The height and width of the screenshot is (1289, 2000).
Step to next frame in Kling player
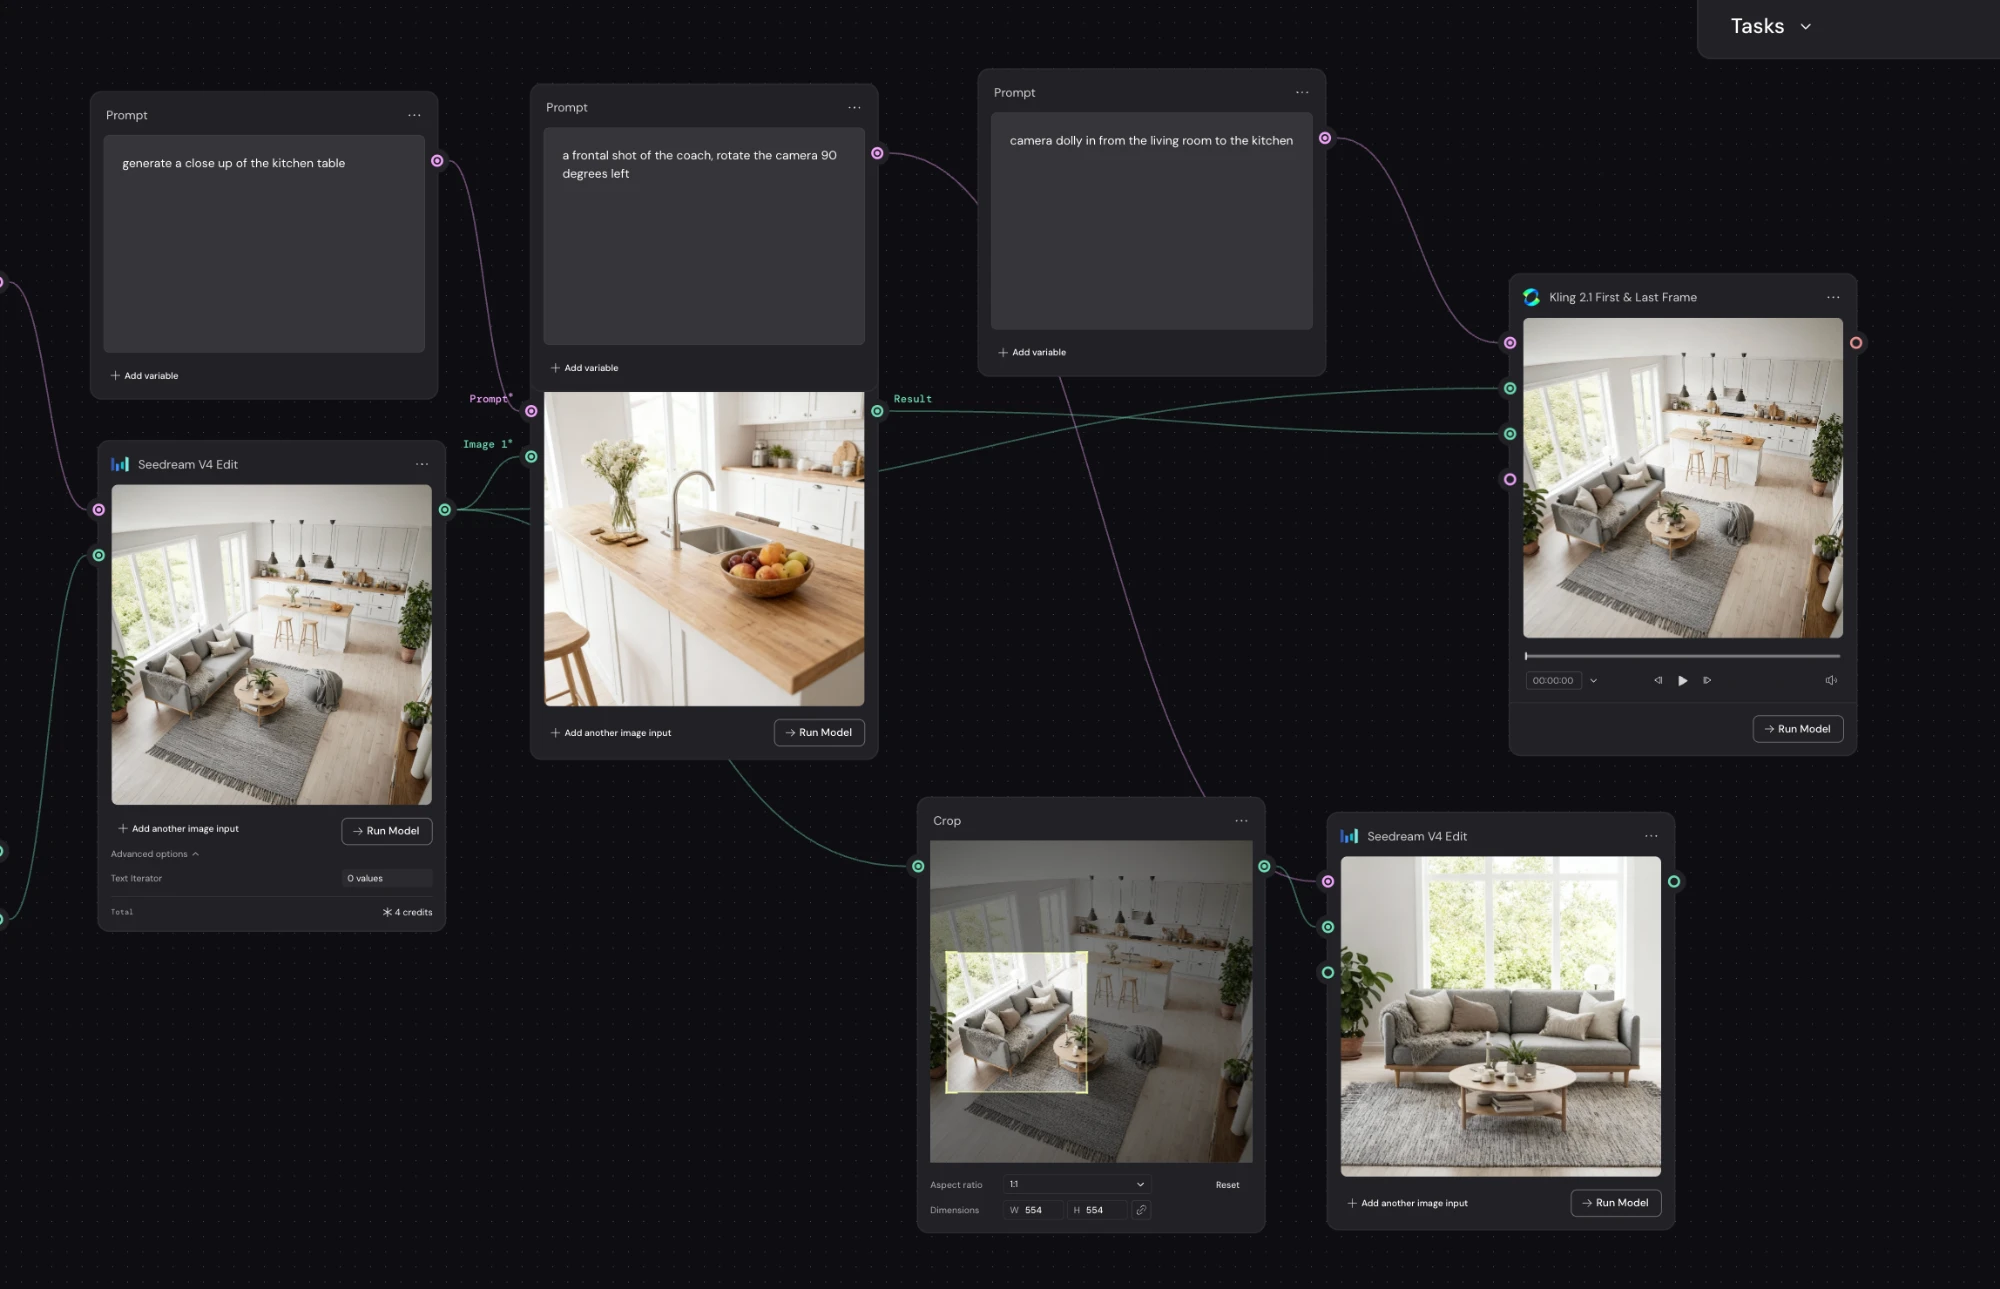click(x=1707, y=681)
